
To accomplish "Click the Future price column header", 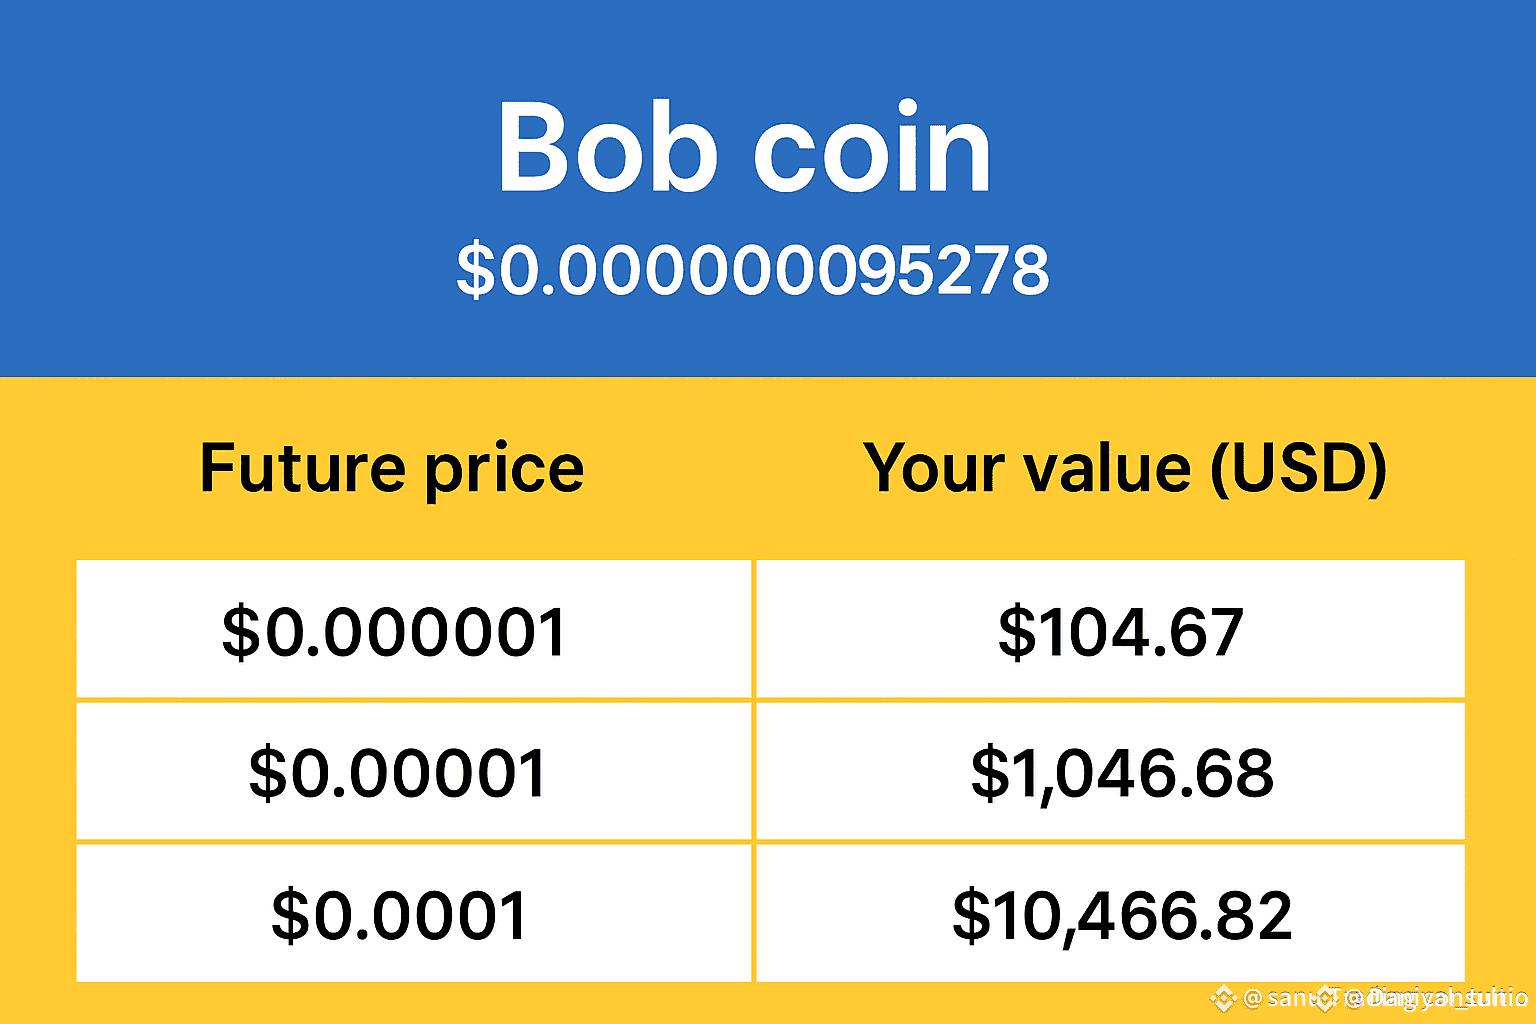I will [392, 468].
